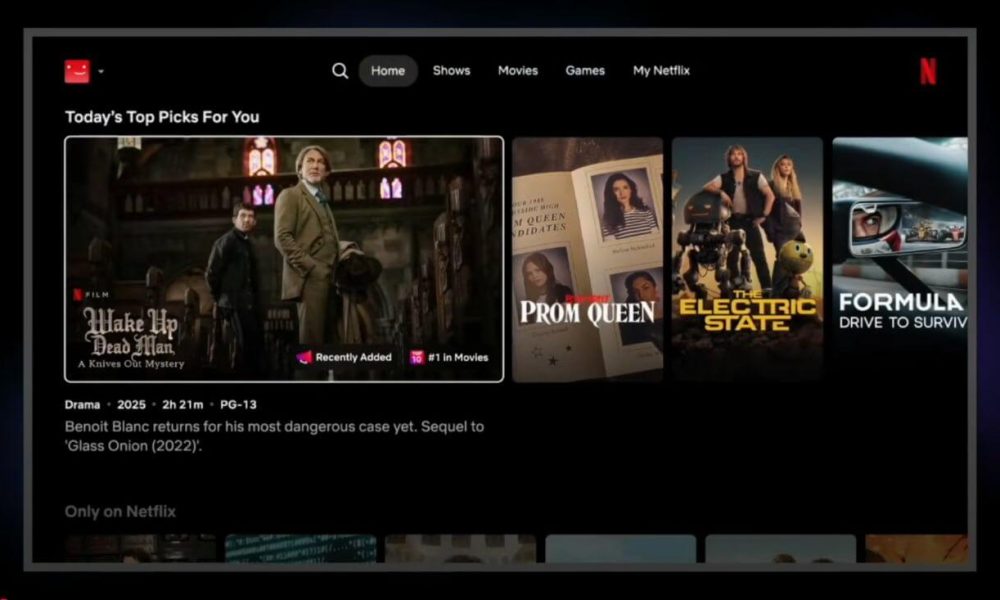Viewport: 1000px width, 600px height.
Task: Go to the Movies tab
Action: pos(518,71)
